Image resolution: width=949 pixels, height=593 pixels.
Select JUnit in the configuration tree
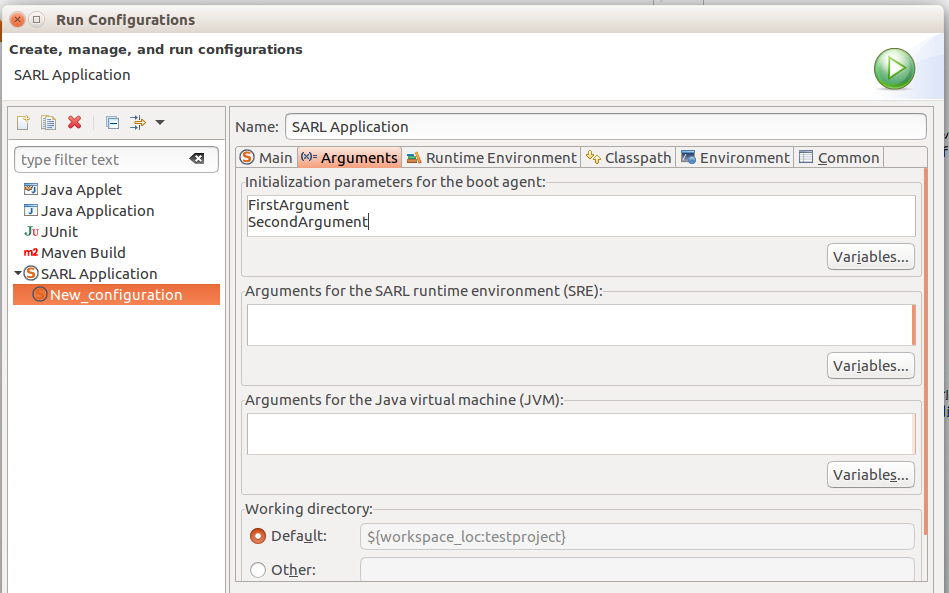(x=59, y=232)
